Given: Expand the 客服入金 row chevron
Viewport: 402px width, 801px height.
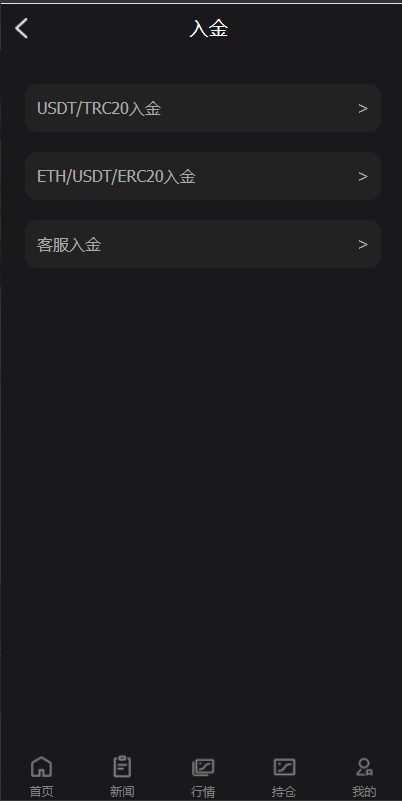Looking at the screenshot, I should pyautogui.click(x=363, y=244).
